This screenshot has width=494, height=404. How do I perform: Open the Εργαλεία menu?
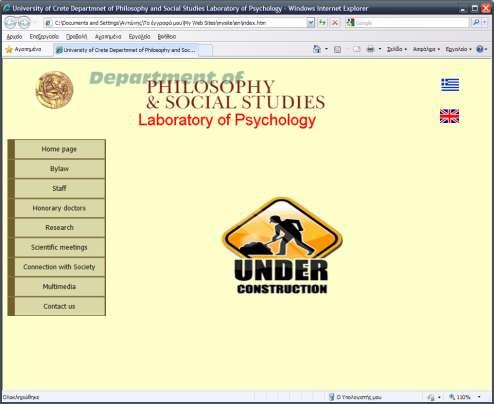point(139,37)
